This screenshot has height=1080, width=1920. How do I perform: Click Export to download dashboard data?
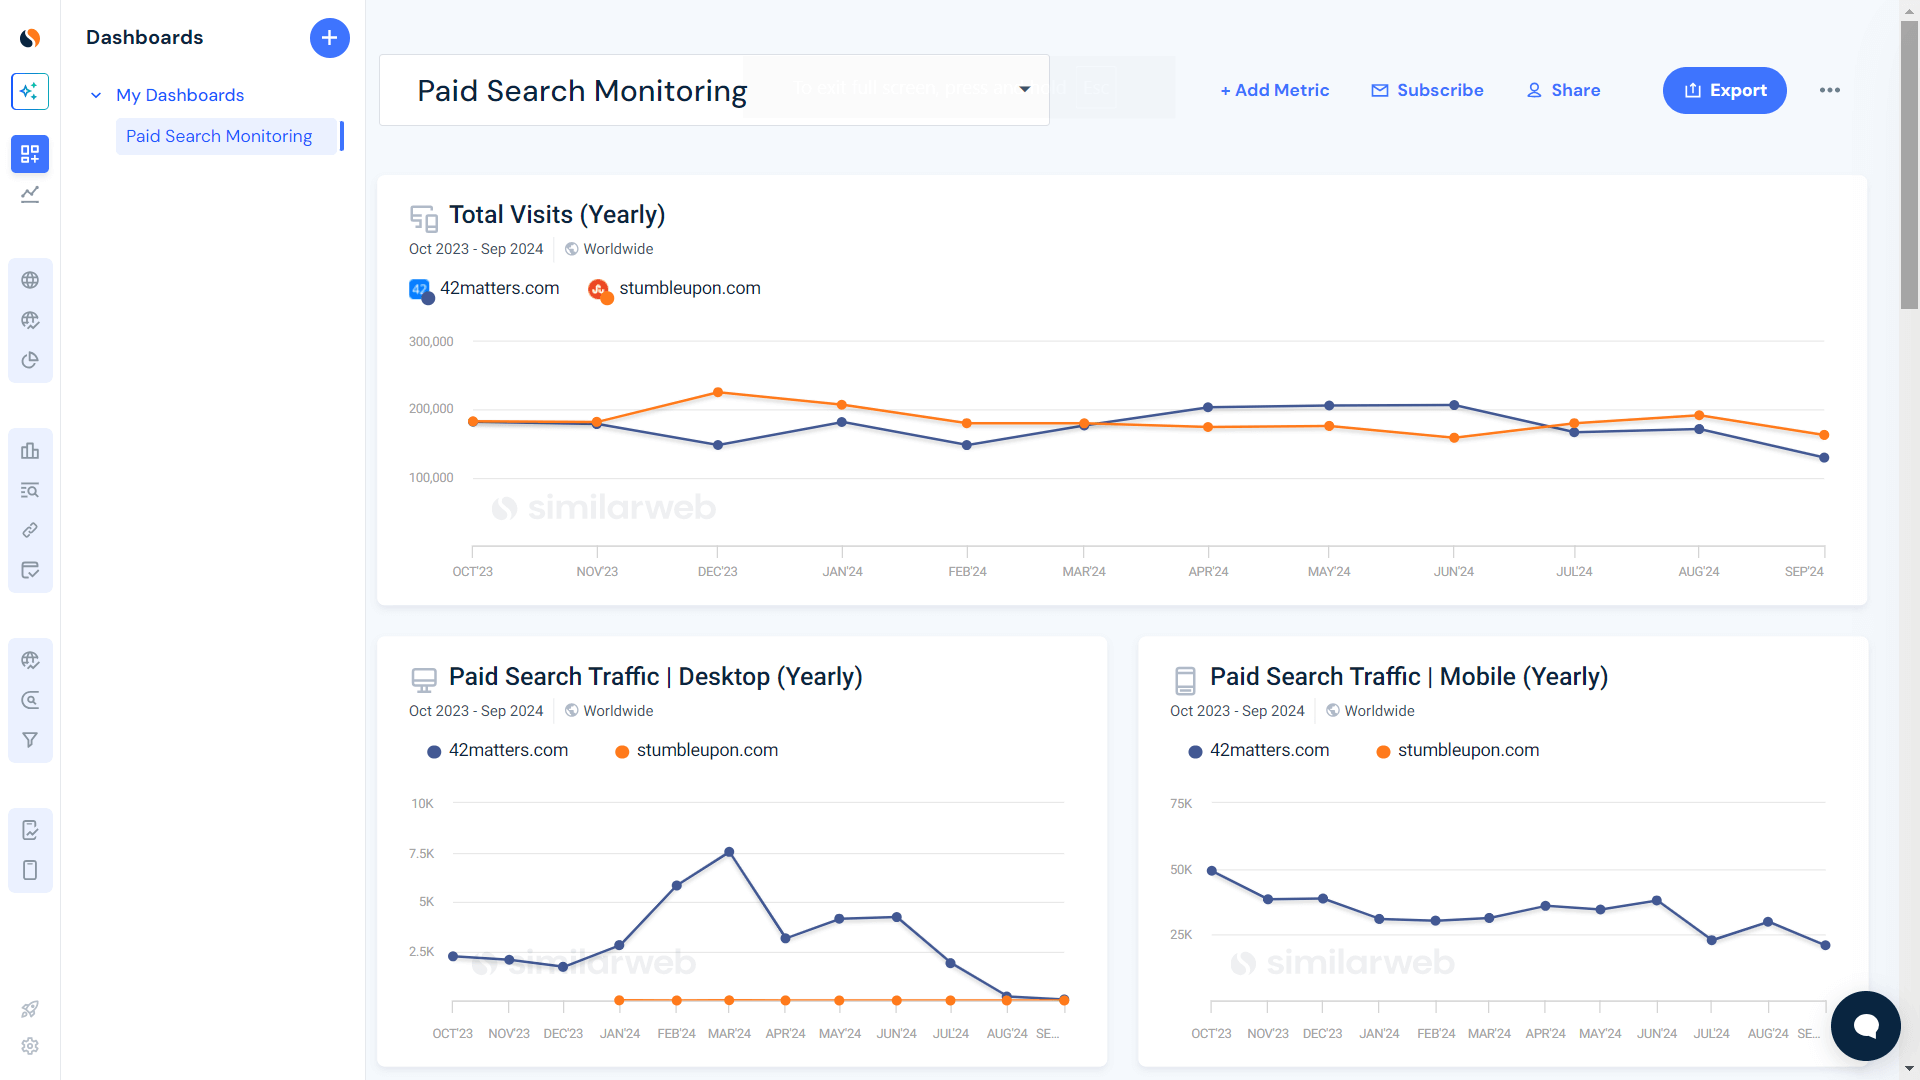pos(1725,90)
